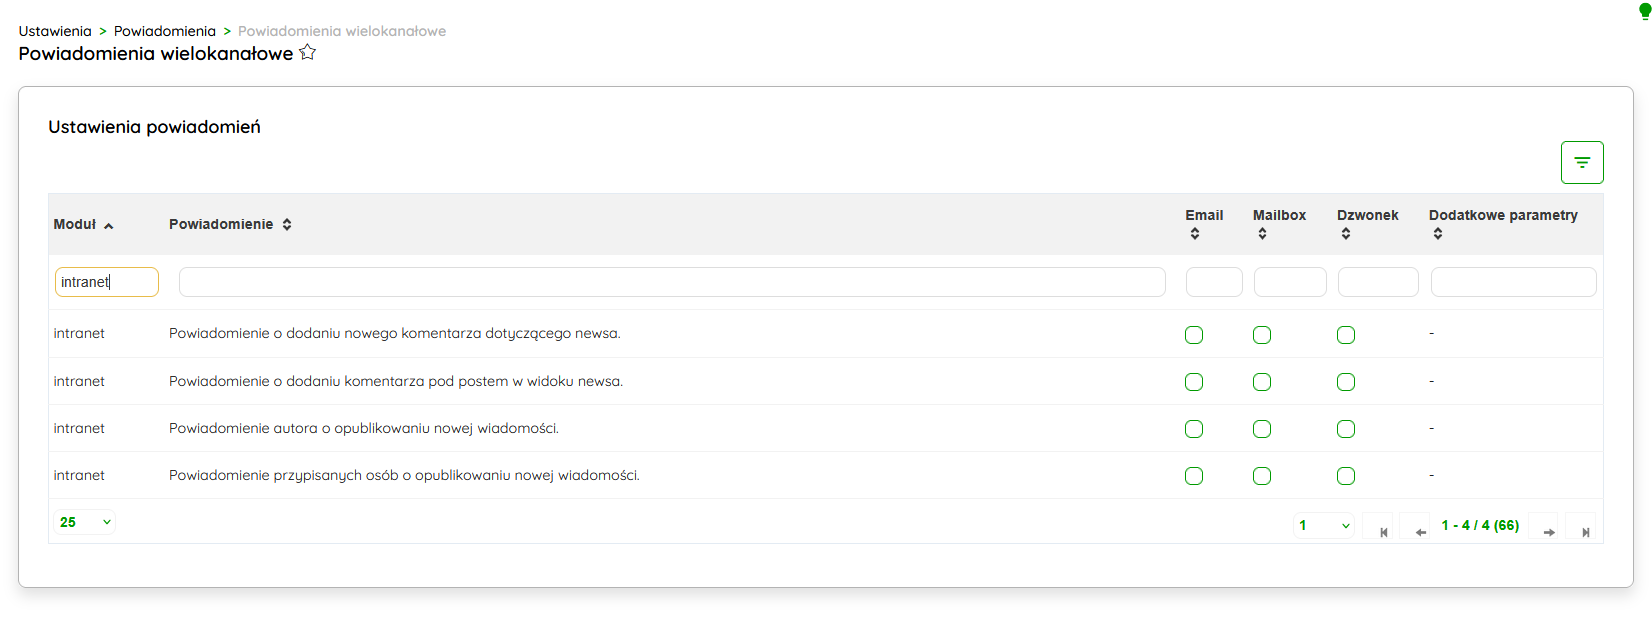Click the favorite star next to page title
Screen dimensions: 1652x630
(308, 53)
